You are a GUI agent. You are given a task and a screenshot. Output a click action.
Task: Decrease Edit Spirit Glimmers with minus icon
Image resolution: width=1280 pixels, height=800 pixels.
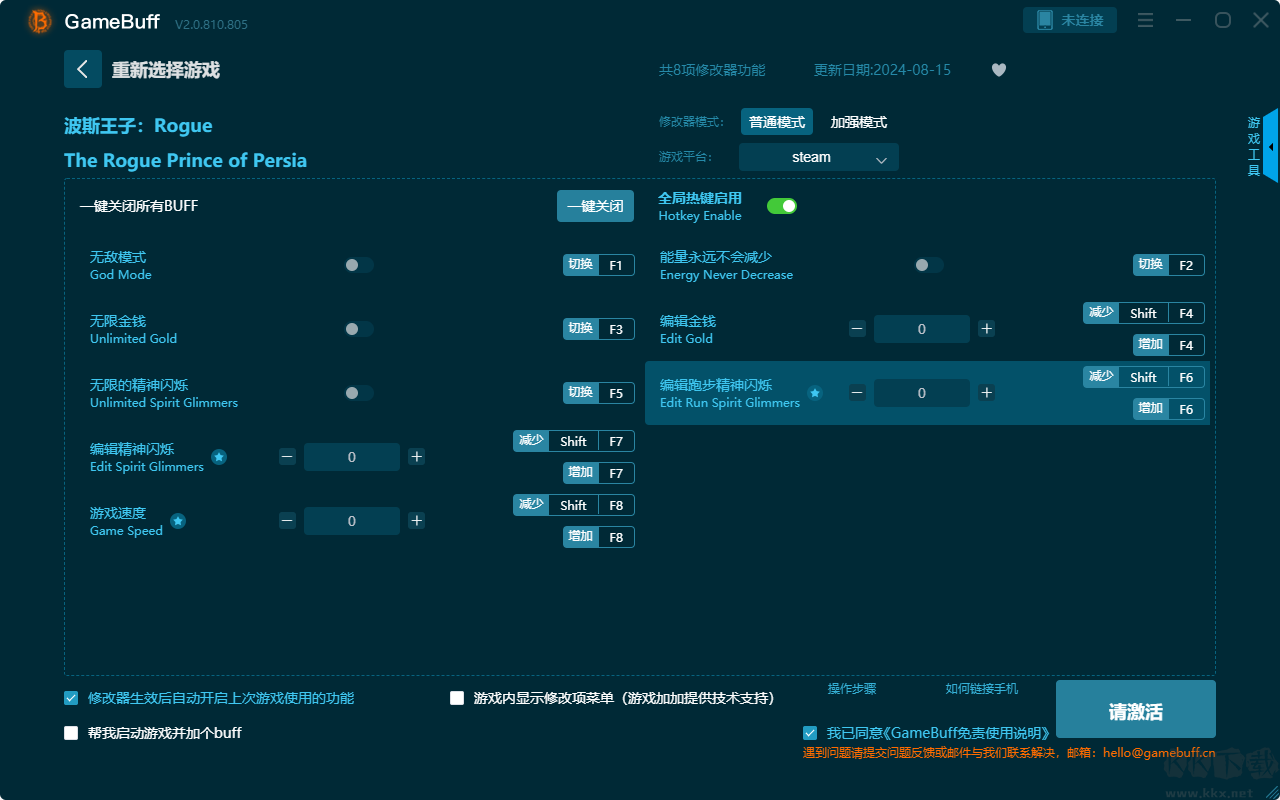pos(287,456)
